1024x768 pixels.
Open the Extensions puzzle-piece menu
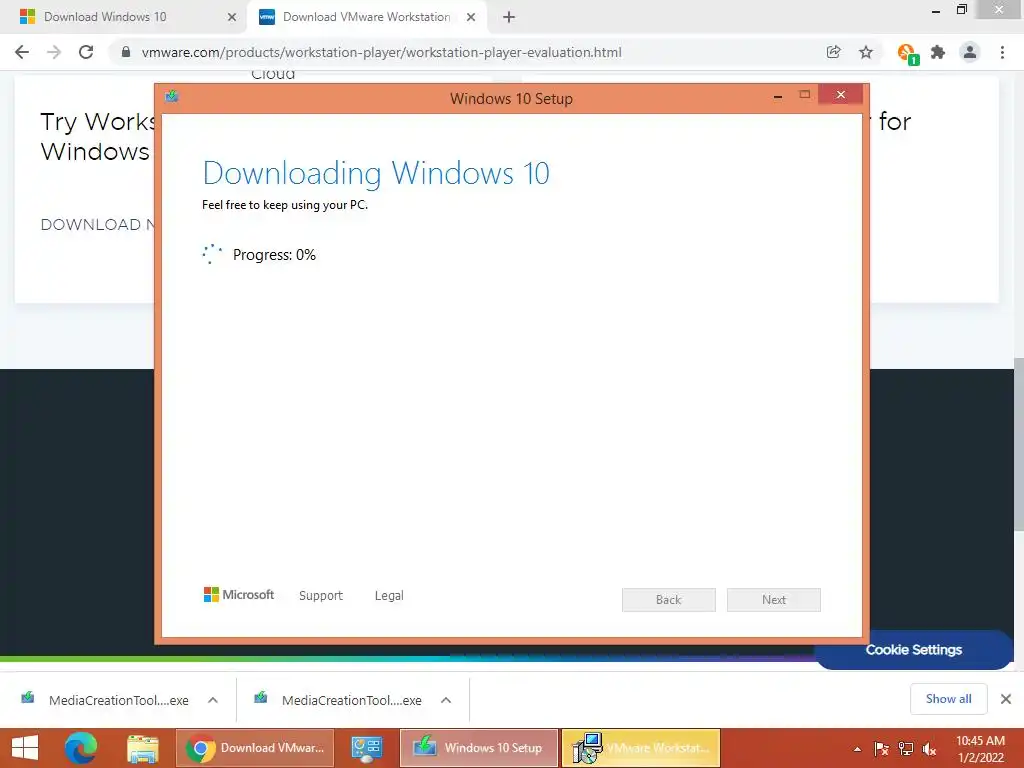point(938,52)
